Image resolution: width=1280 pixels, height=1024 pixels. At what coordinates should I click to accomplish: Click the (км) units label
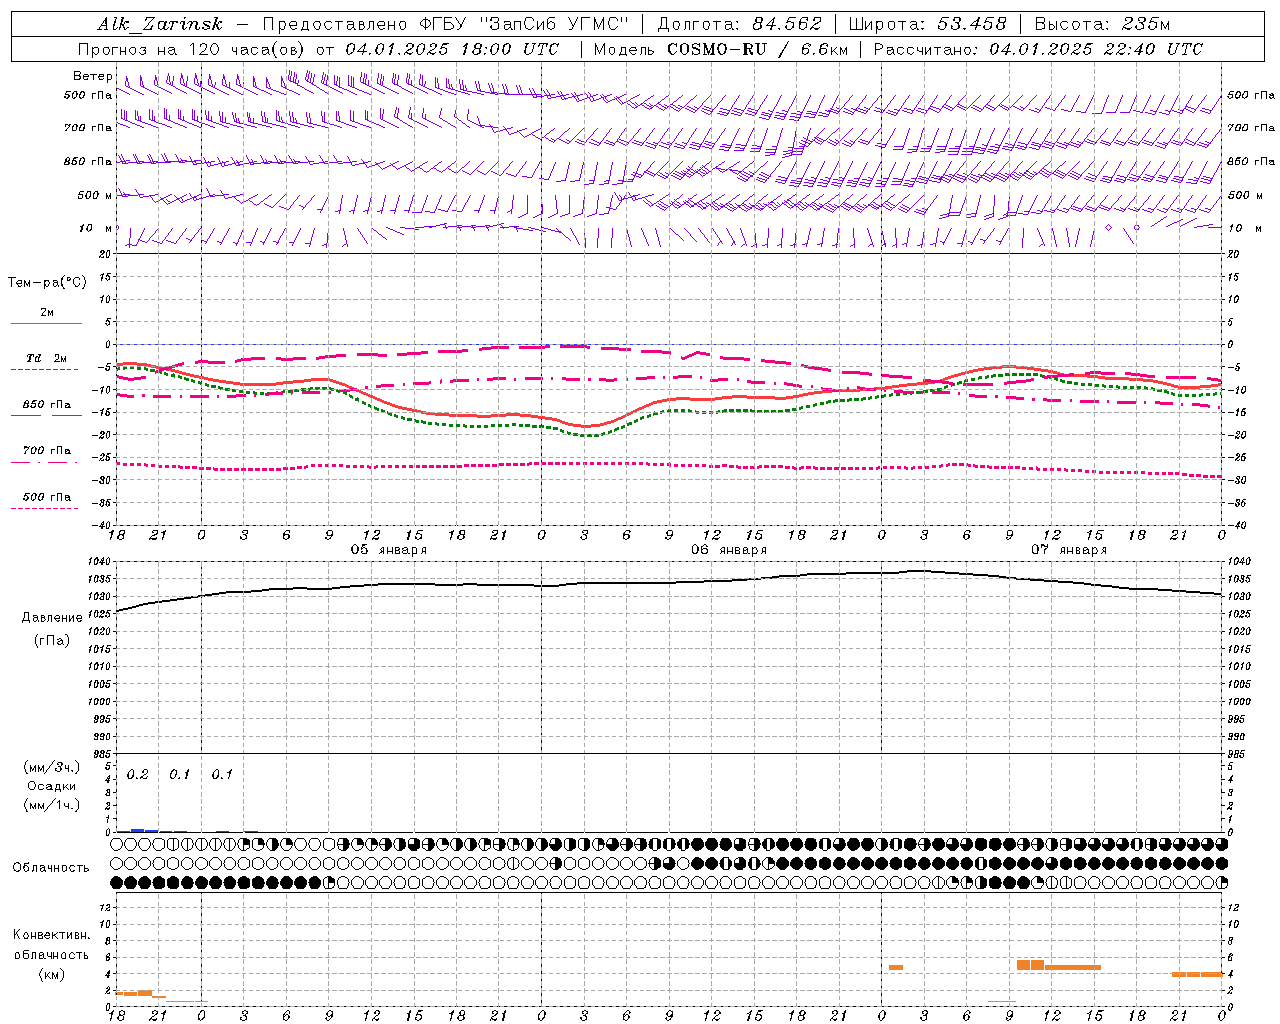coord(52,974)
